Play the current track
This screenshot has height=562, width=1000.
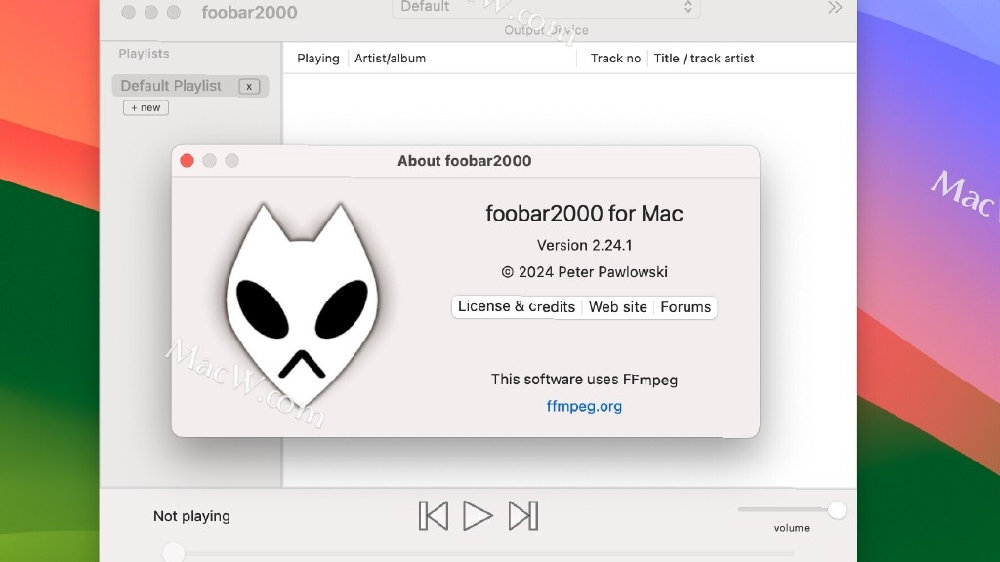coord(477,515)
